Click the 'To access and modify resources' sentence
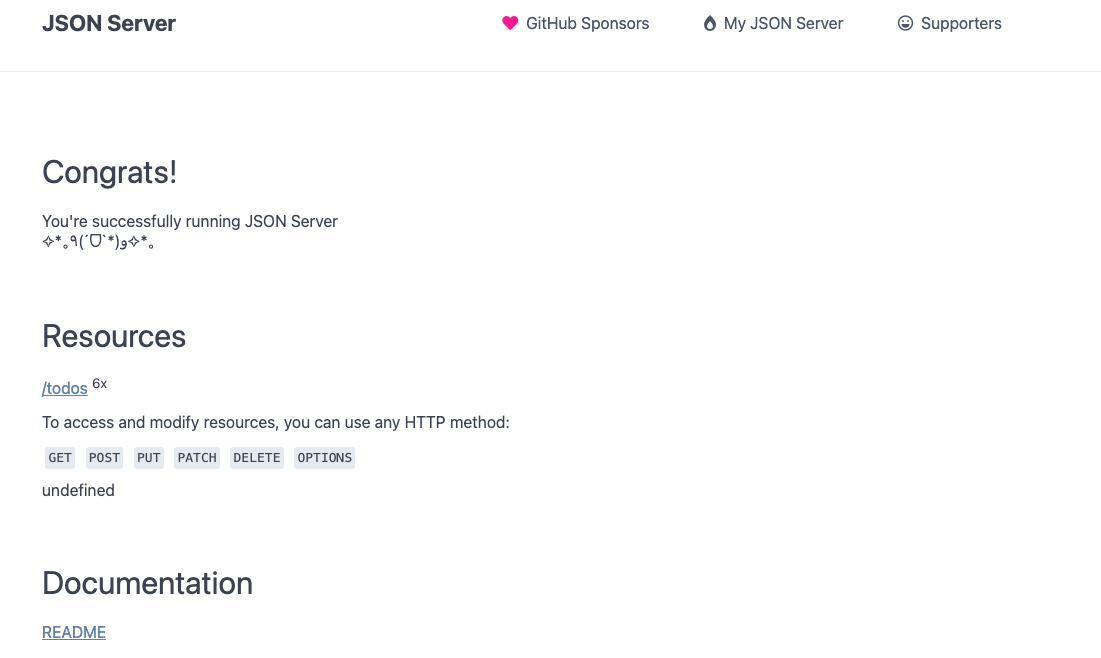The width and height of the screenshot is (1101, 658). (x=276, y=422)
